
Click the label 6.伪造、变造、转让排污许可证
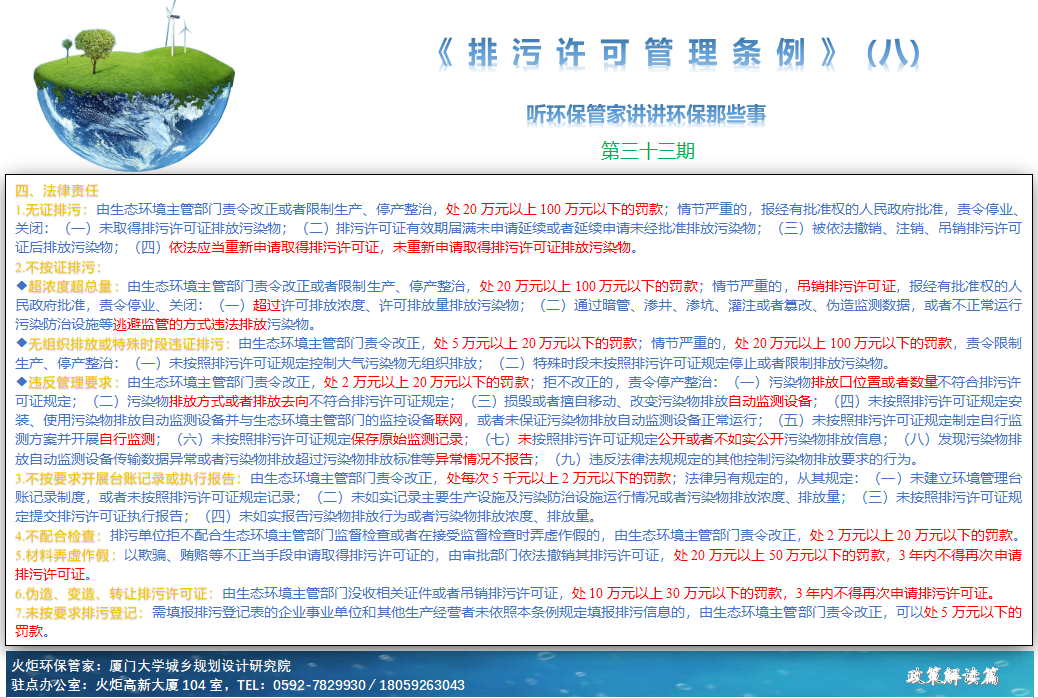point(112,593)
